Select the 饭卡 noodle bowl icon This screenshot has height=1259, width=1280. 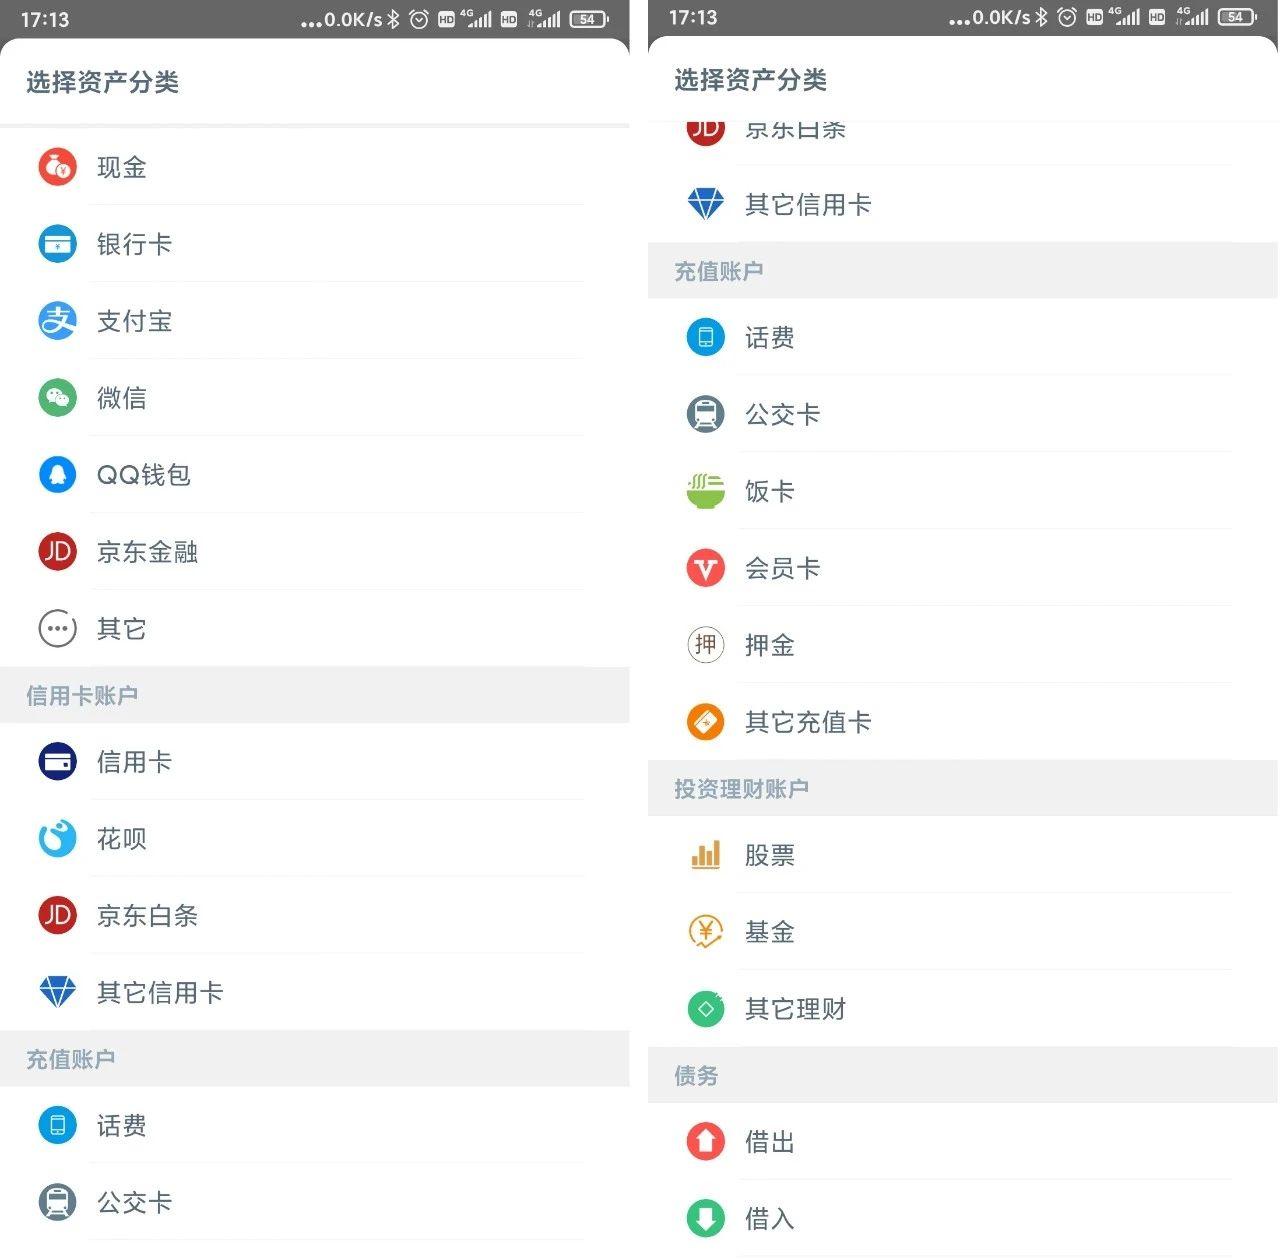click(706, 491)
